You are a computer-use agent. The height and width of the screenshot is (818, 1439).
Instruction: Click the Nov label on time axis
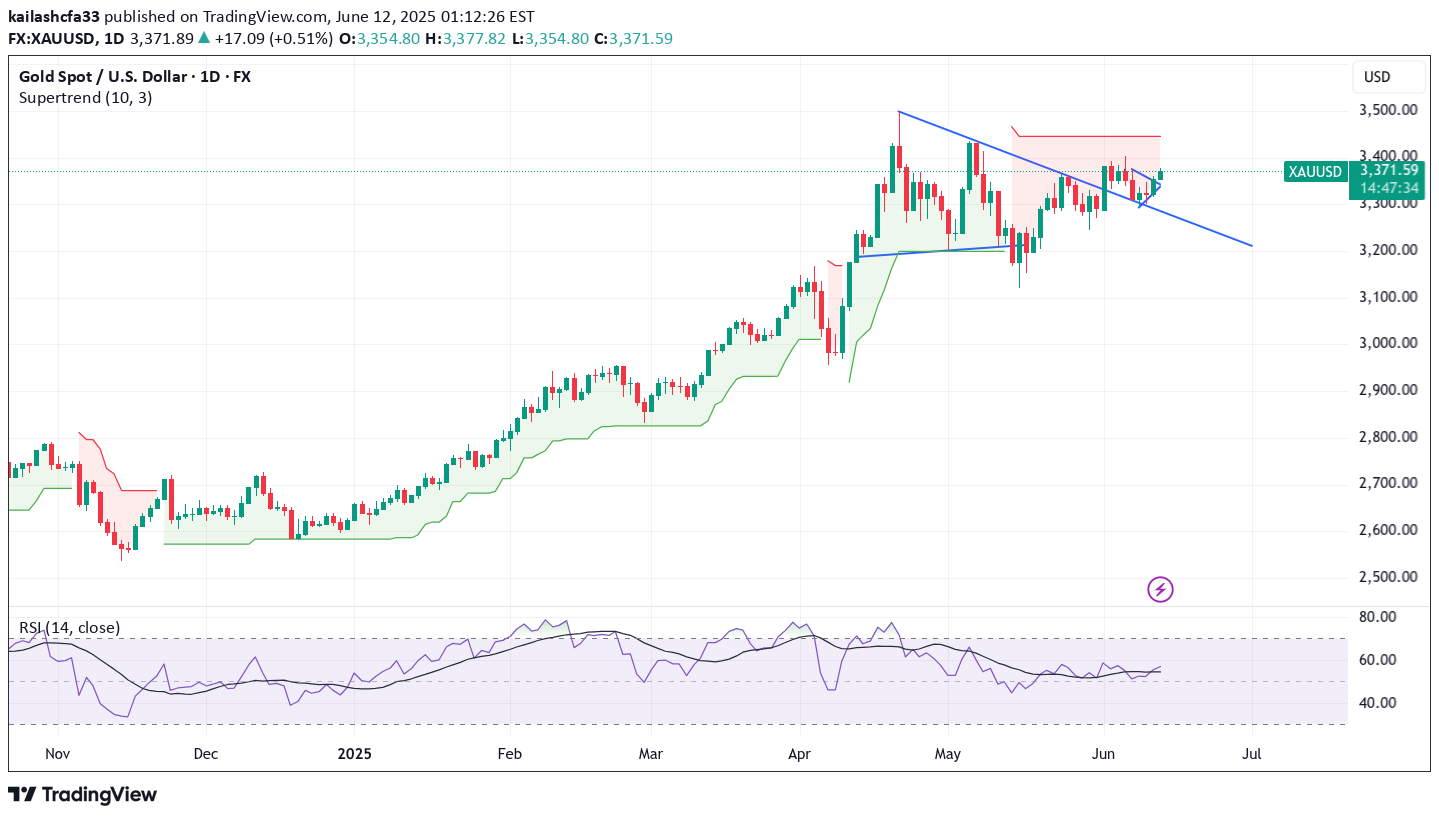(58, 753)
